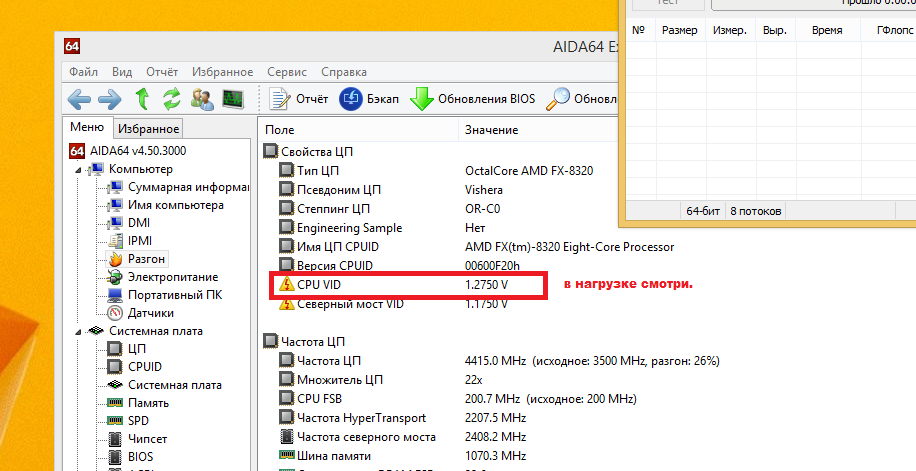Click the Поле column header
Viewport: 916px width, 471px height.
click(x=280, y=130)
